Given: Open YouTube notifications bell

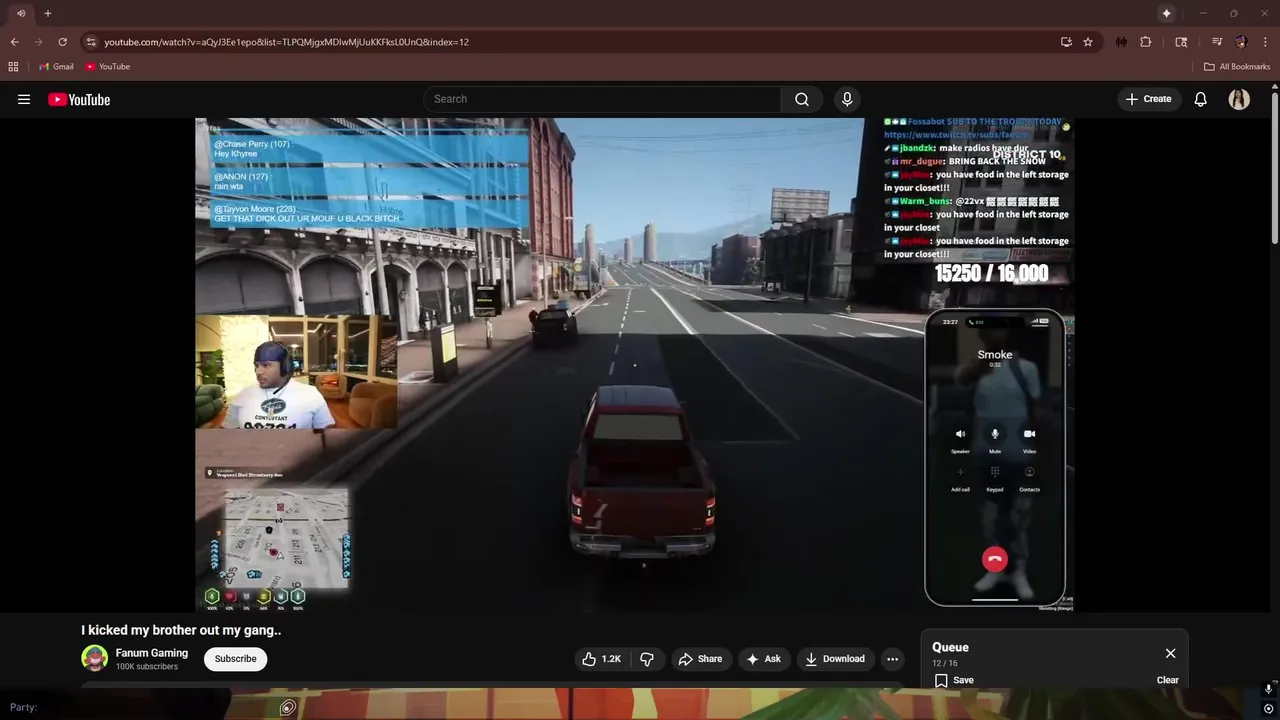Looking at the screenshot, I should [x=1200, y=99].
